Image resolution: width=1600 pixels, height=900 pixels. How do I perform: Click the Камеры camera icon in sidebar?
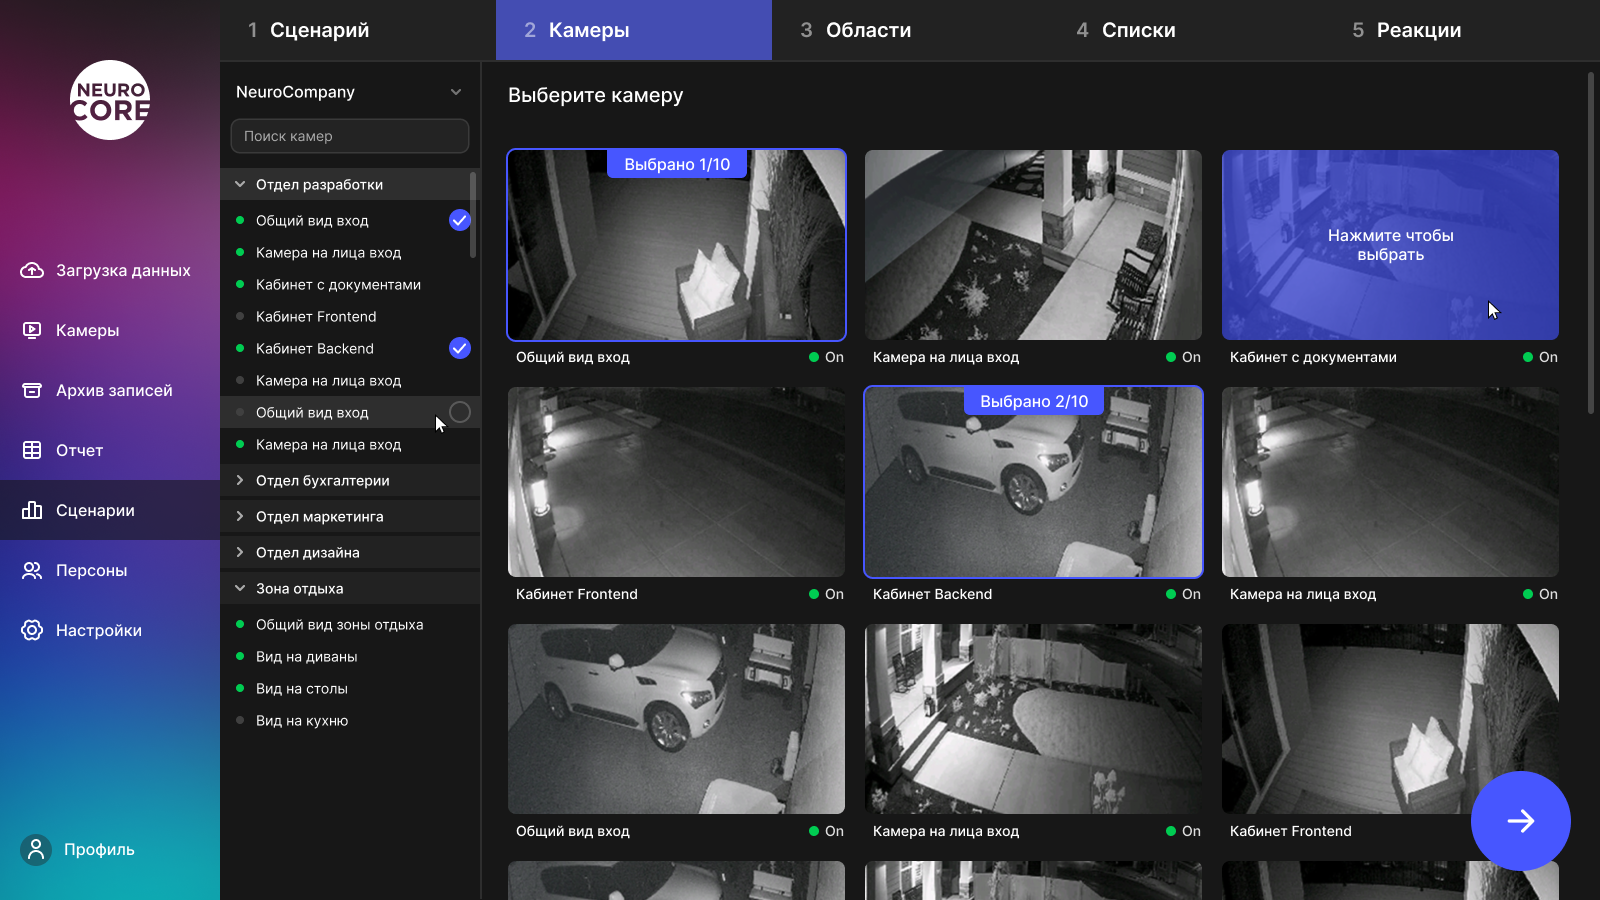pos(32,330)
